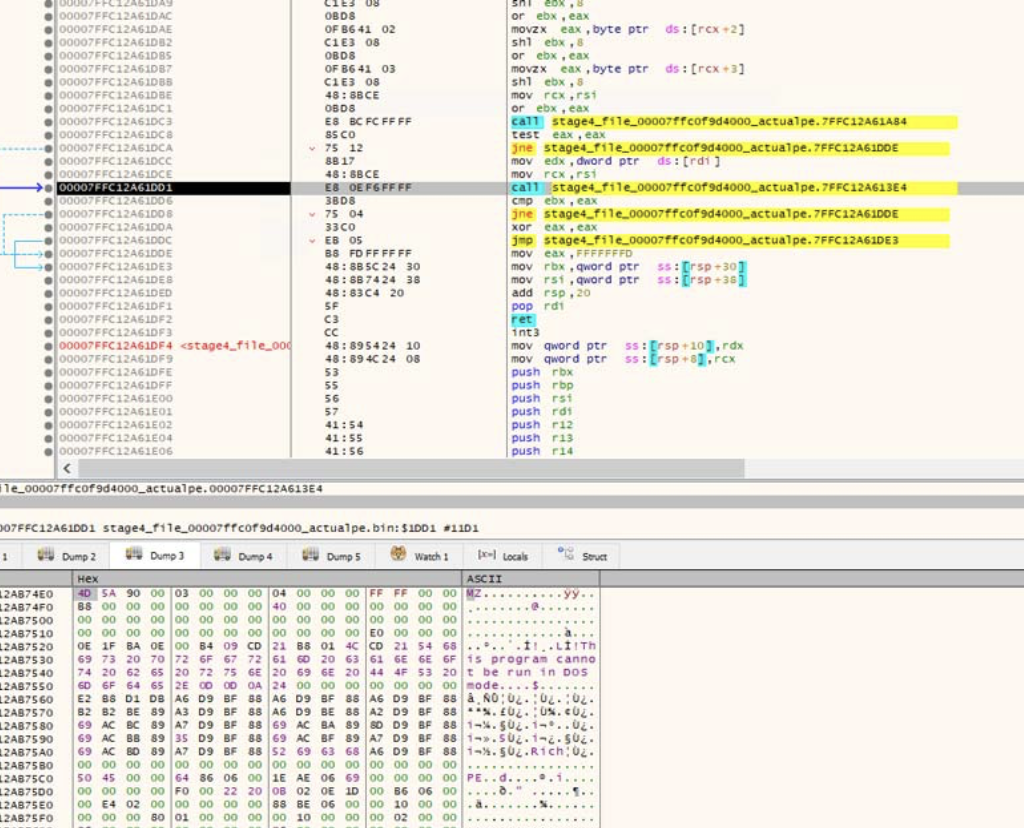The image size is (1024, 828).
Task: Select the call to 7FFC12A61A84 instruction
Action: 734,122
